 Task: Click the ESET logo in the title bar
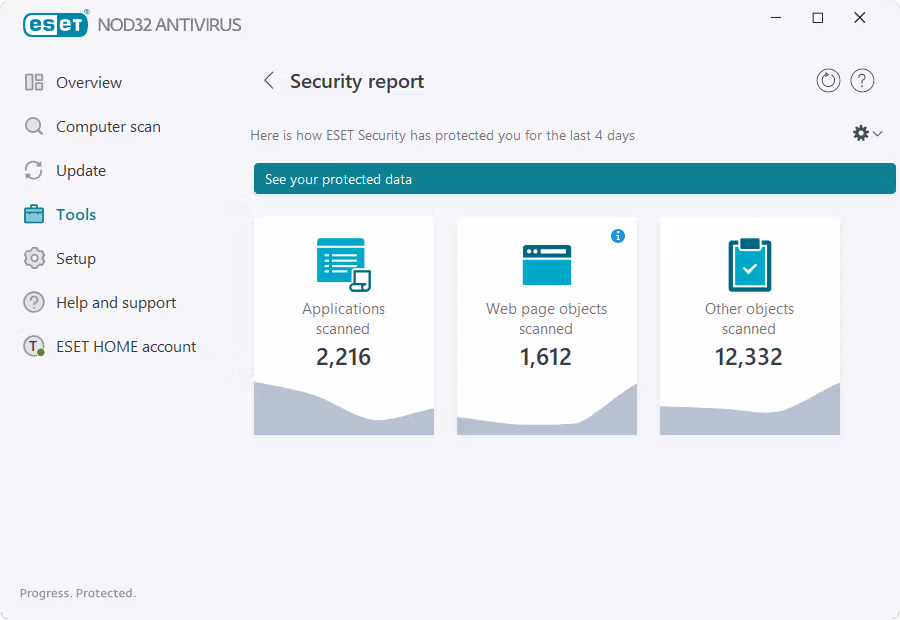(x=56, y=24)
